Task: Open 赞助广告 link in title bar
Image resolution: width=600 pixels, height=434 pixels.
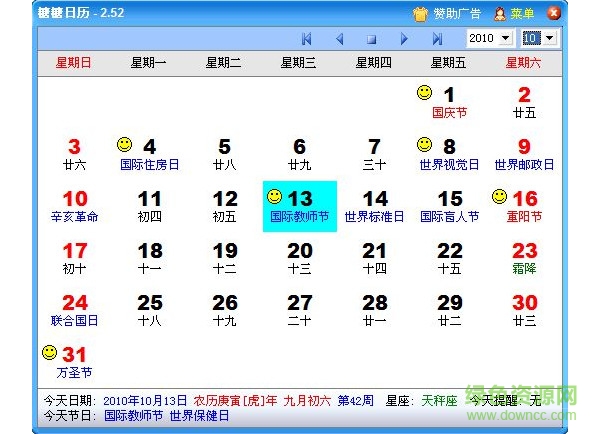Action: 457,14
